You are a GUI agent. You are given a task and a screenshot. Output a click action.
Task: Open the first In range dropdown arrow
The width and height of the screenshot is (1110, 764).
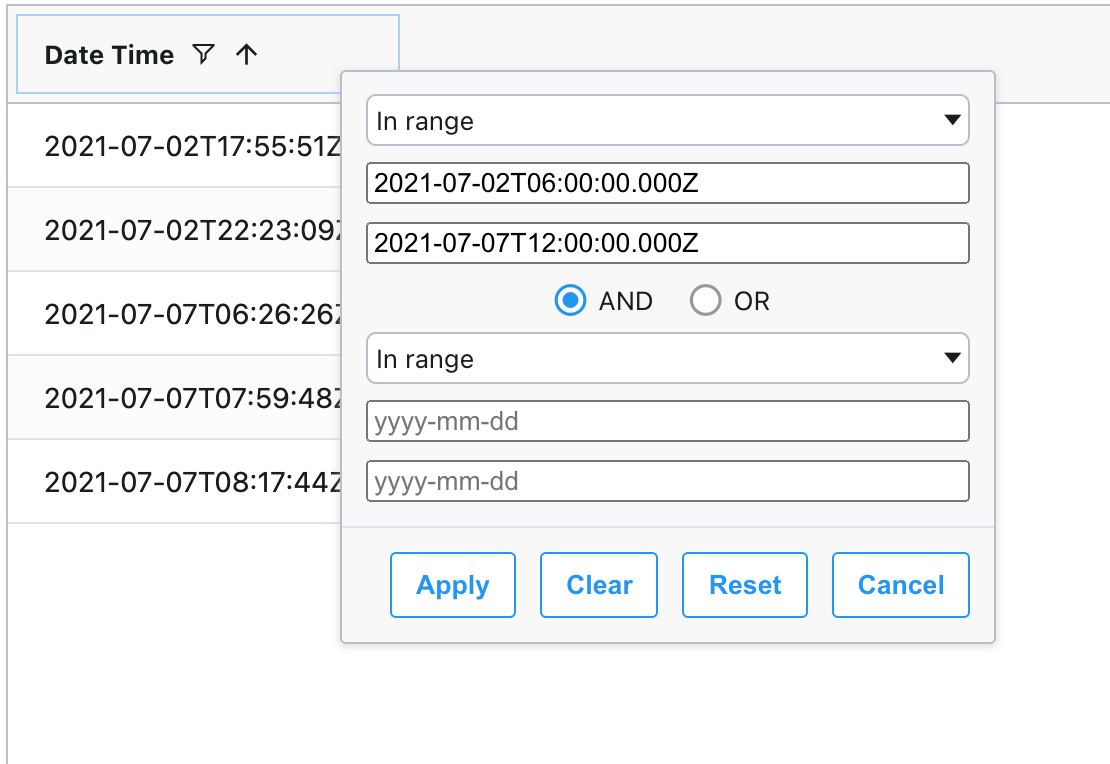point(952,120)
